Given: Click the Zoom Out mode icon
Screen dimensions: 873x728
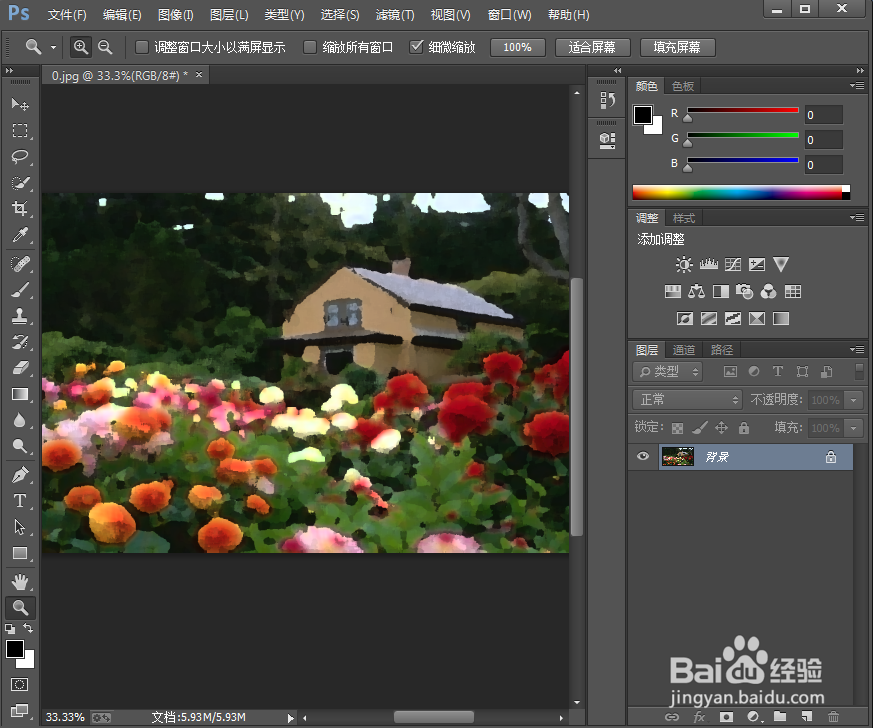Looking at the screenshot, I should [x=105, y=47].
